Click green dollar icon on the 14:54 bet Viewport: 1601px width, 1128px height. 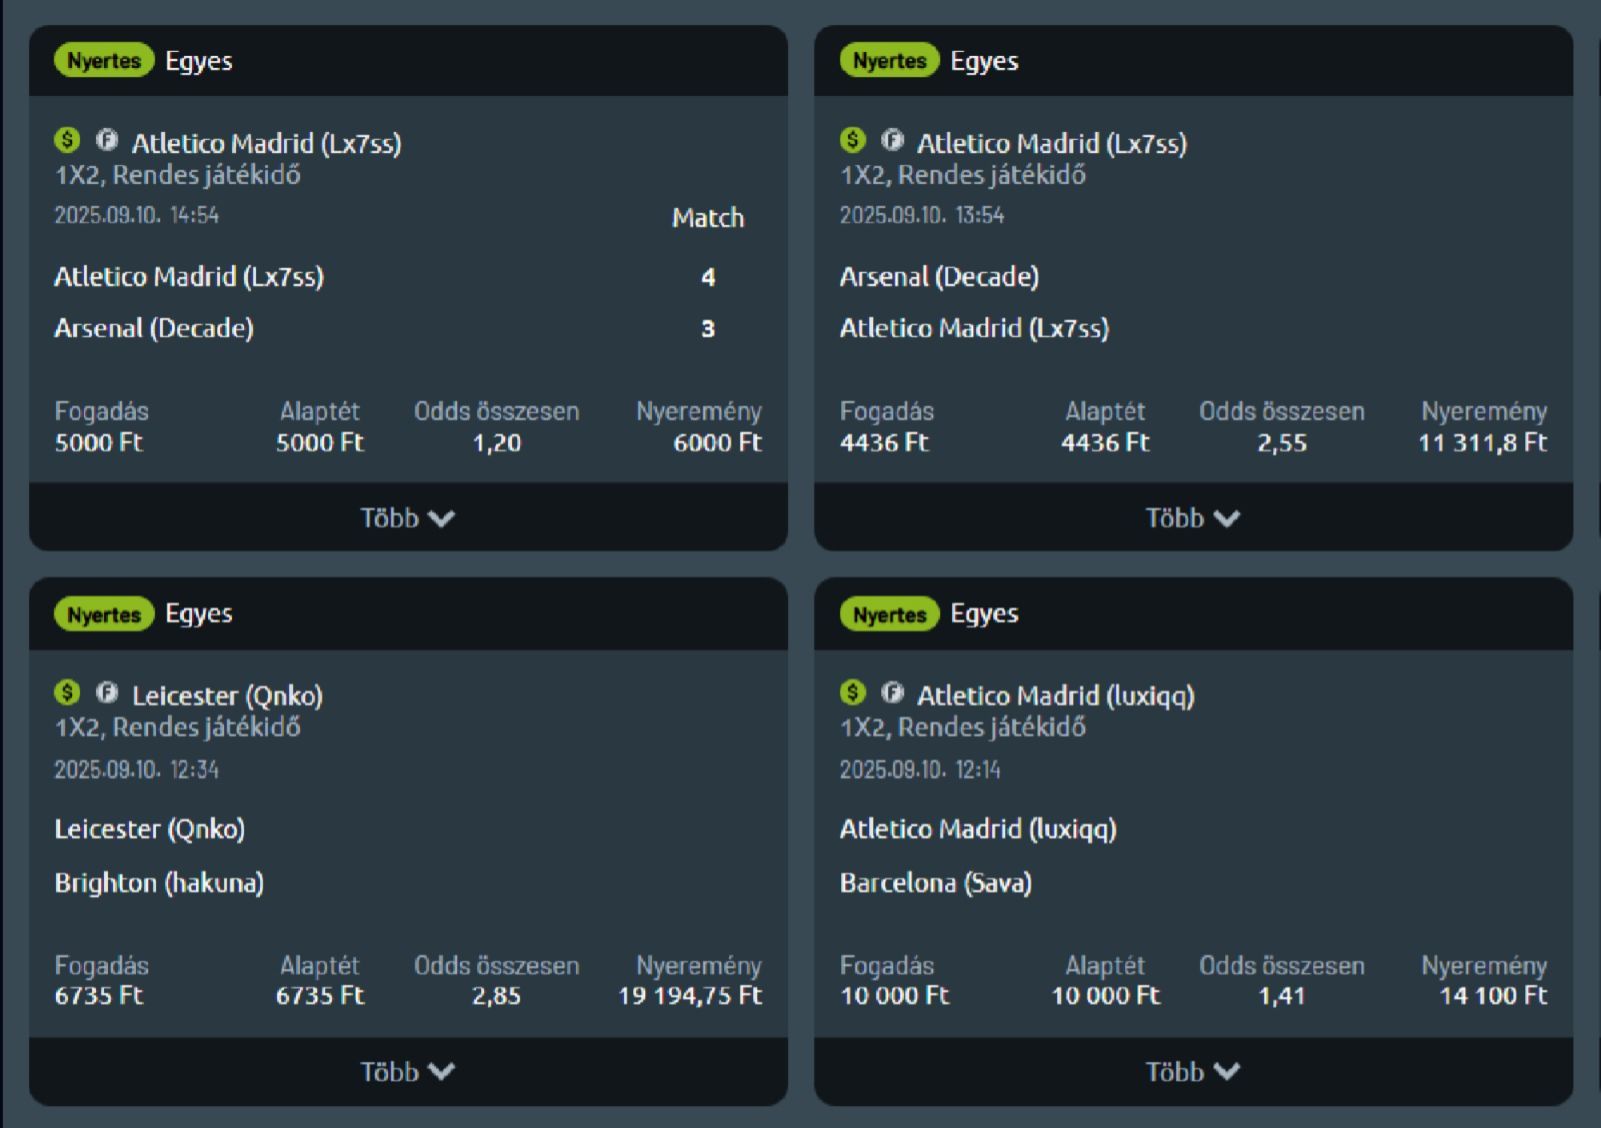tap(67, 140)
